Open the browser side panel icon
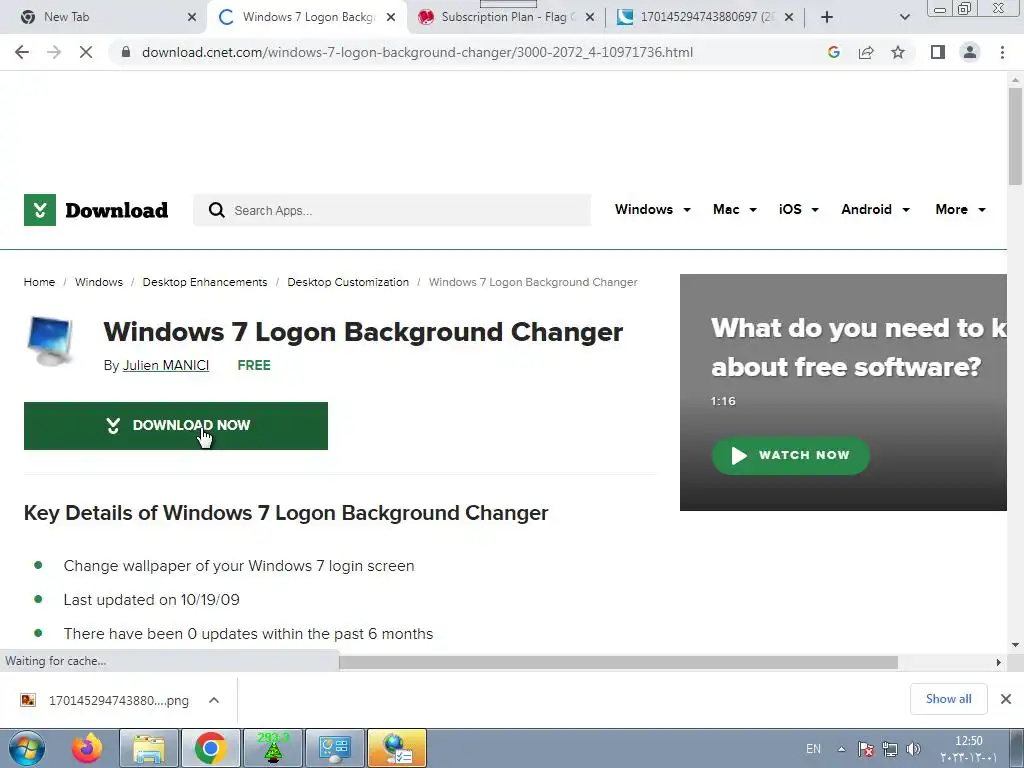The image size is (1024, 768). tap(938, 52)
